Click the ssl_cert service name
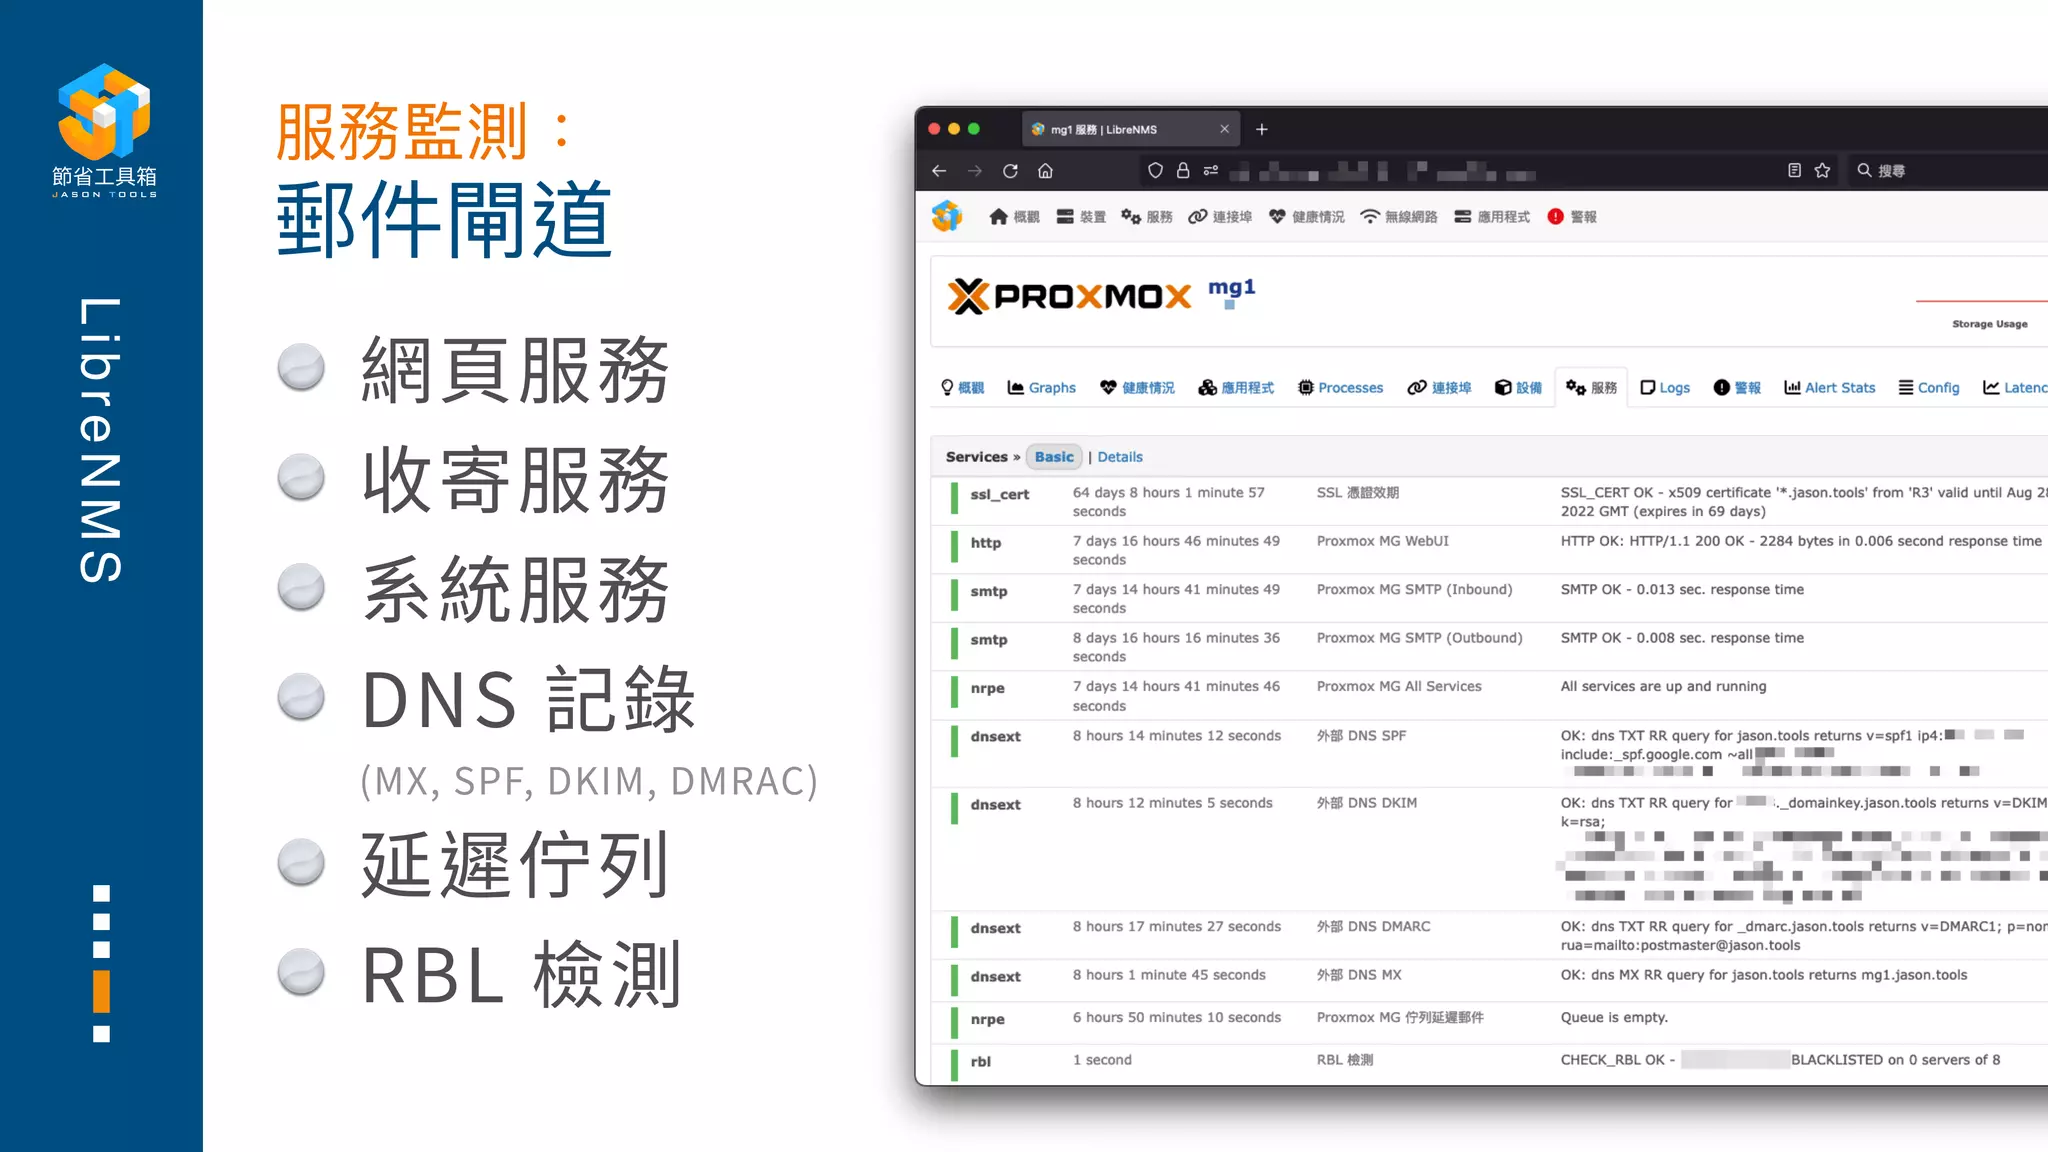Screen dimensions: 2048x1152 tap(999, 494)
